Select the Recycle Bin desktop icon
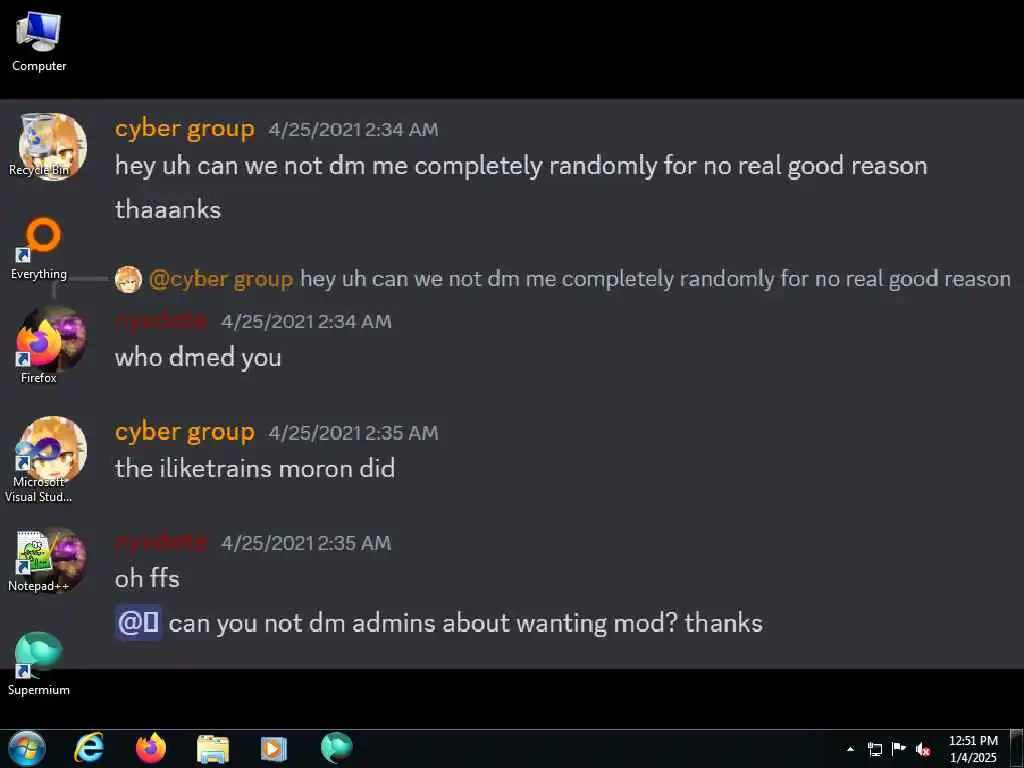Image resolution: width=1024 pixels, height=768 pixels. tap(39, 146)
